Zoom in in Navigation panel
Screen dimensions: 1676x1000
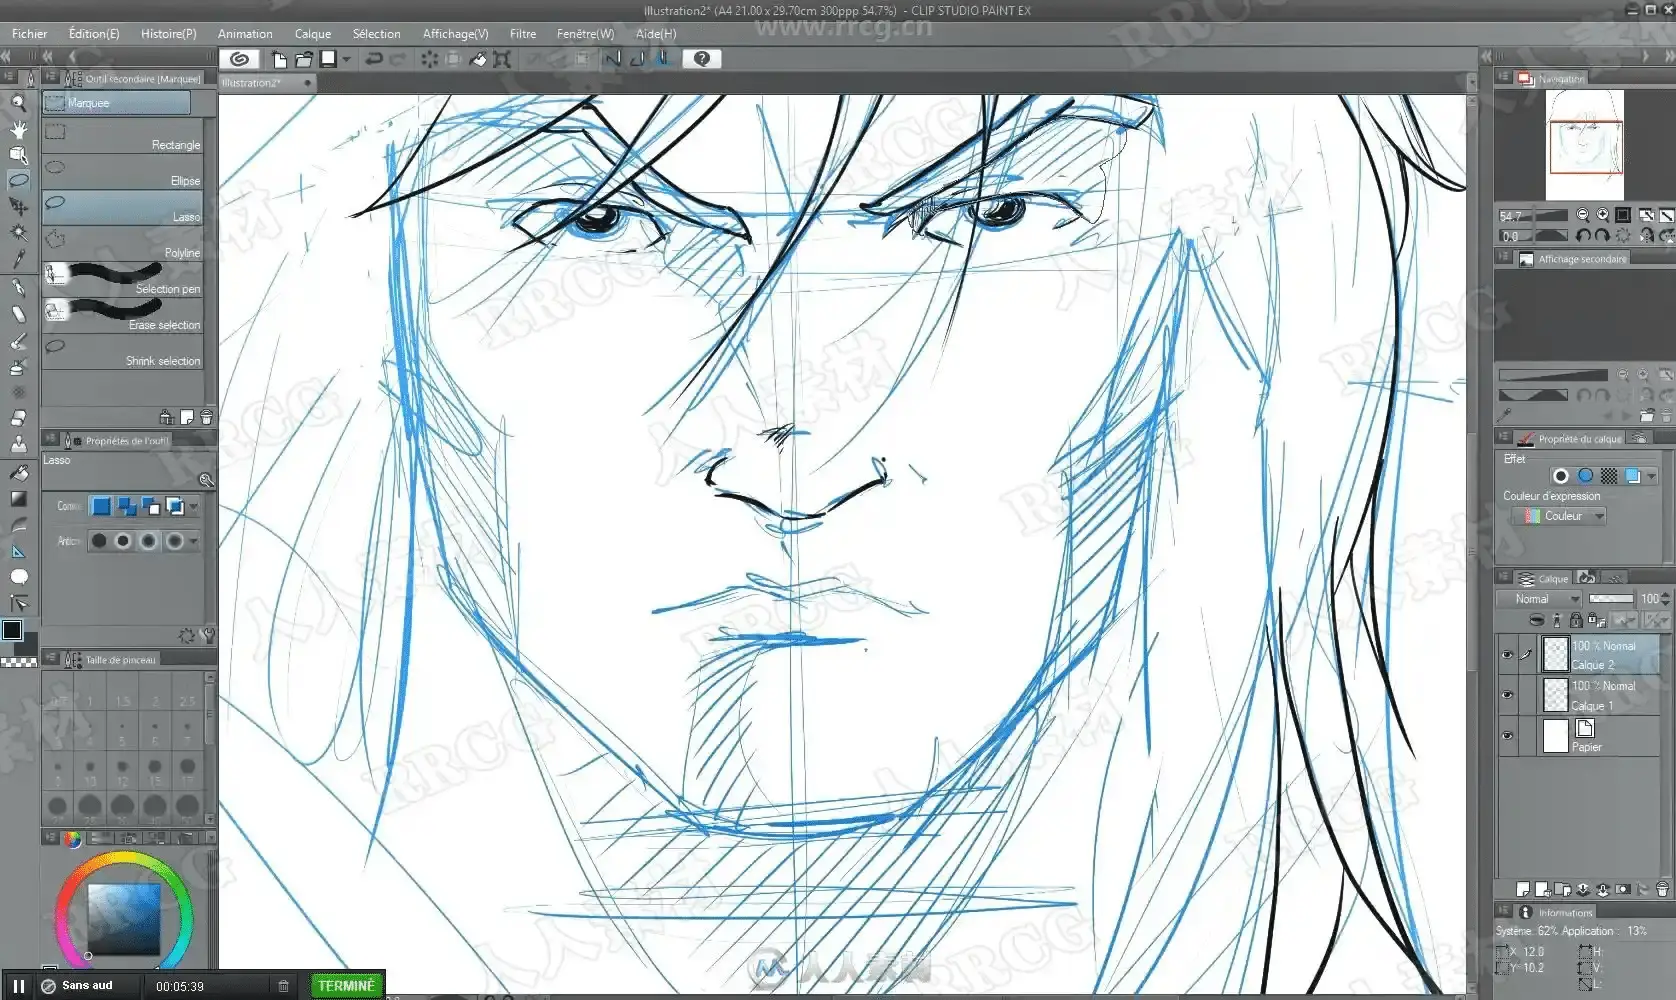(x=1602, y=215)
